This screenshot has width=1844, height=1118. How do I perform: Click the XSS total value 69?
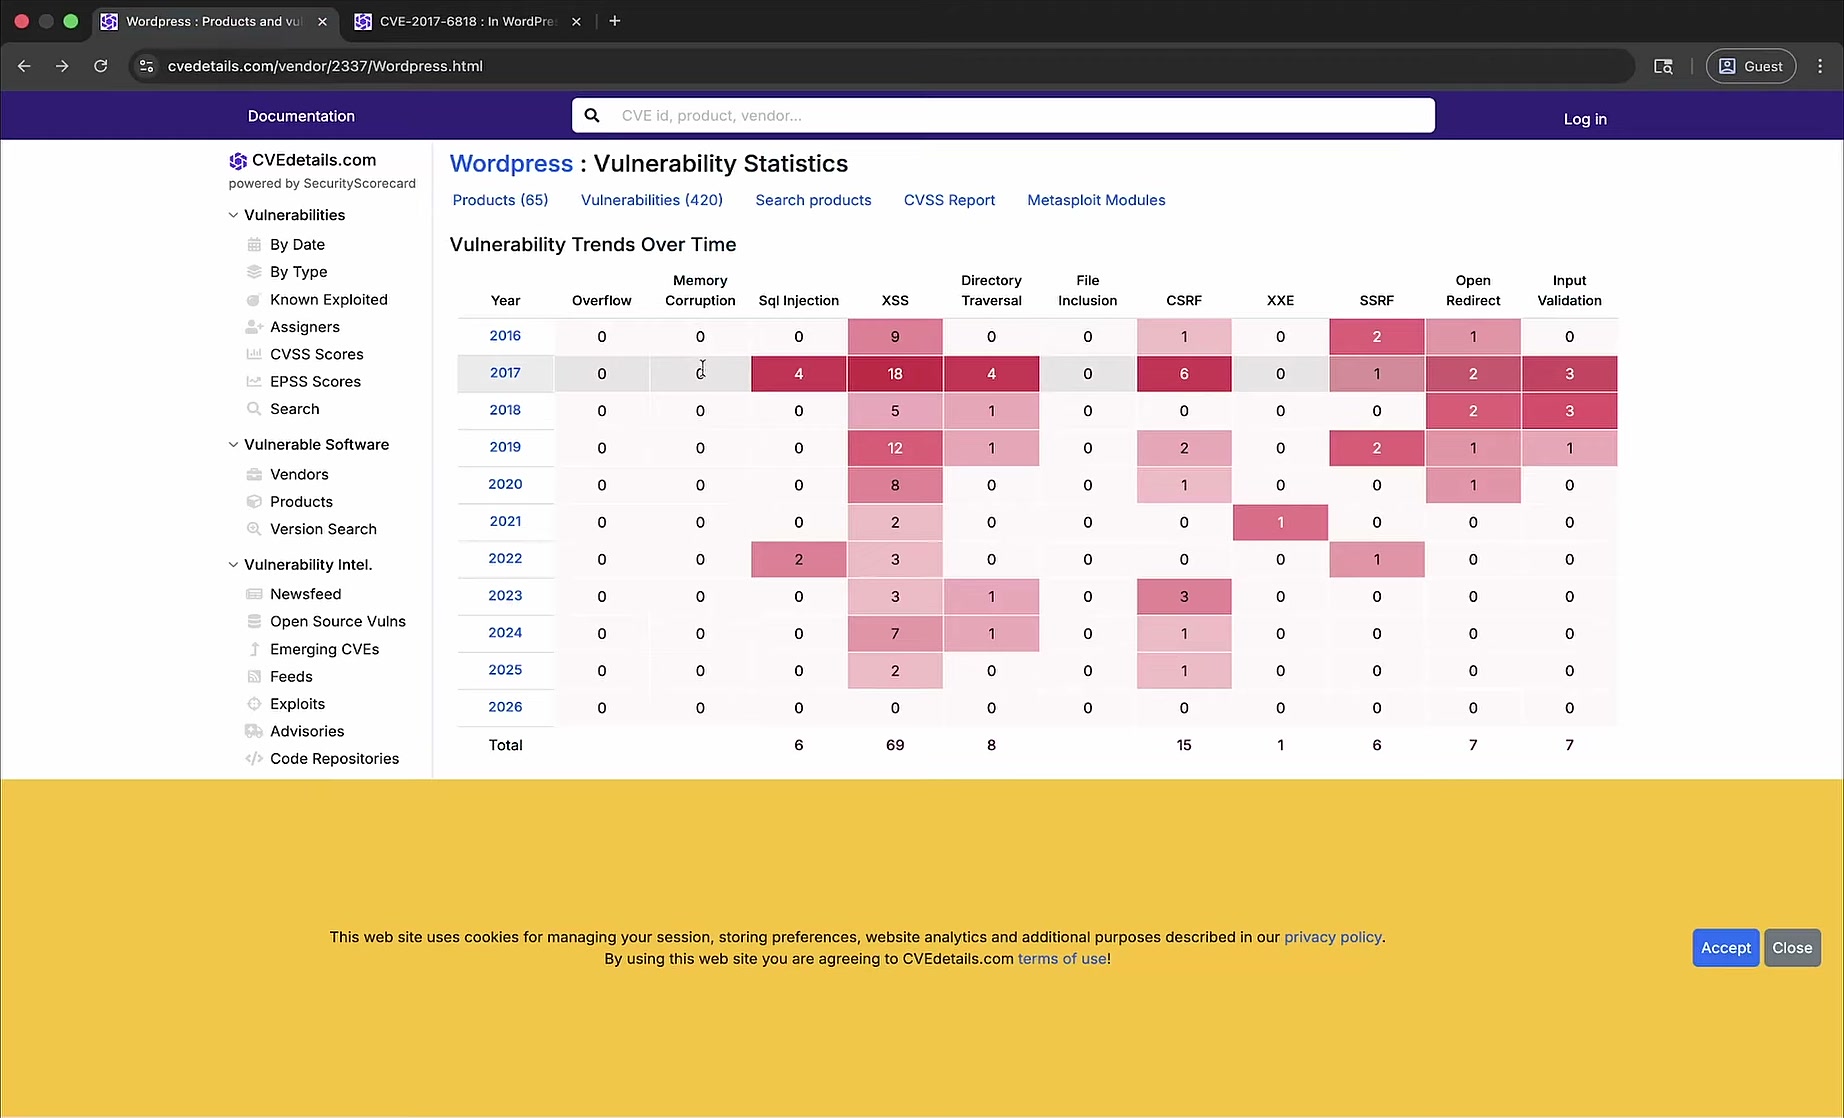coord(895,745)
